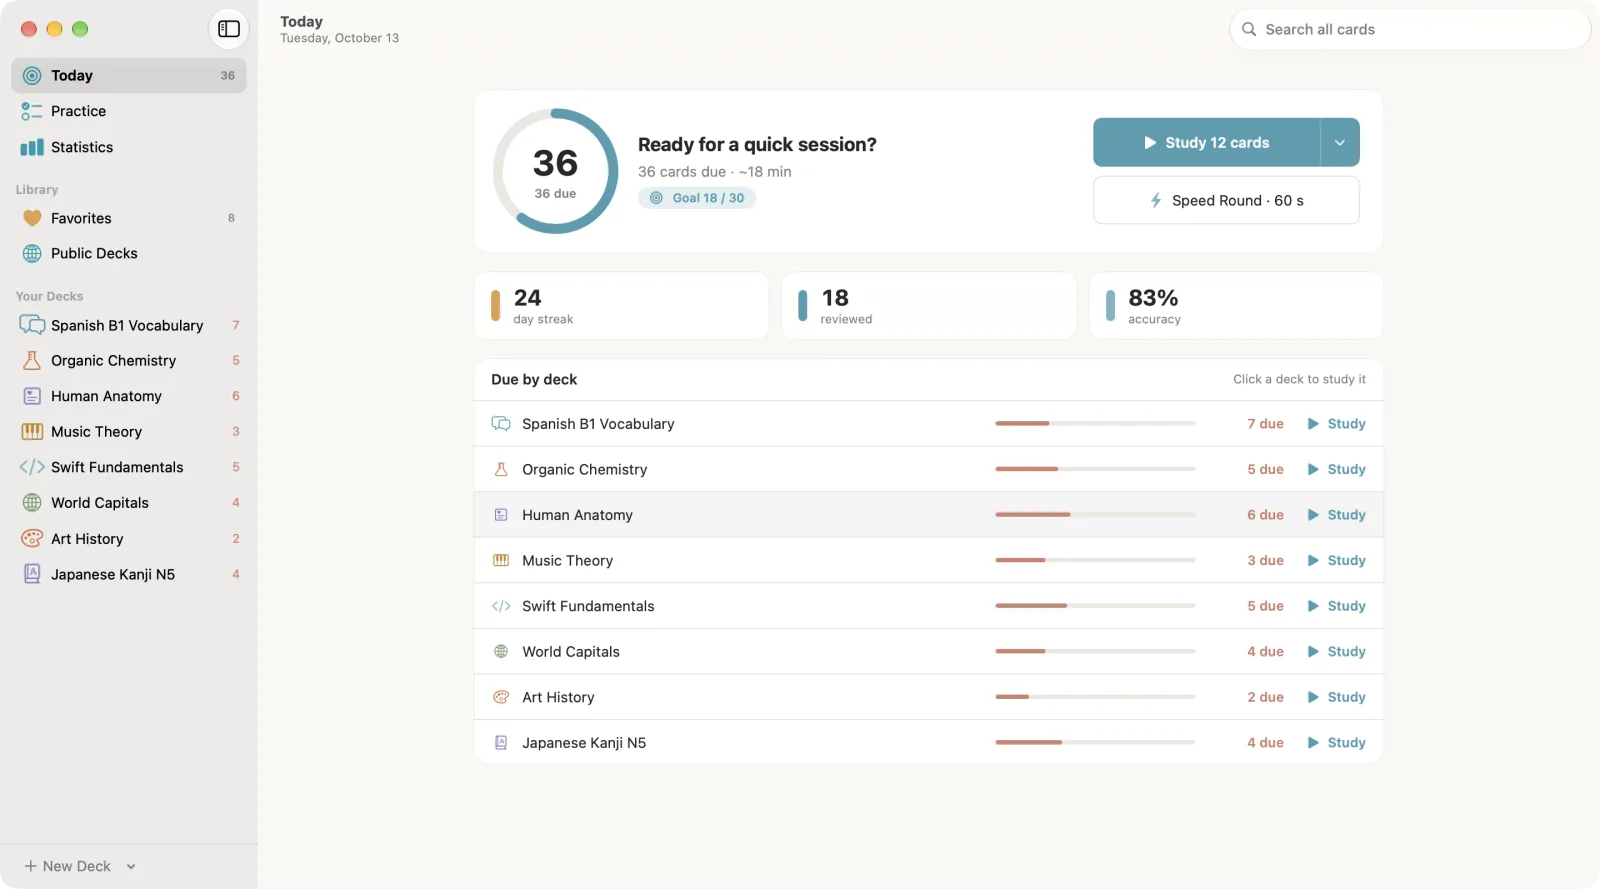Create a New Deck
This screenshot has height=889, width=1600.
click(x=67, y=867)
